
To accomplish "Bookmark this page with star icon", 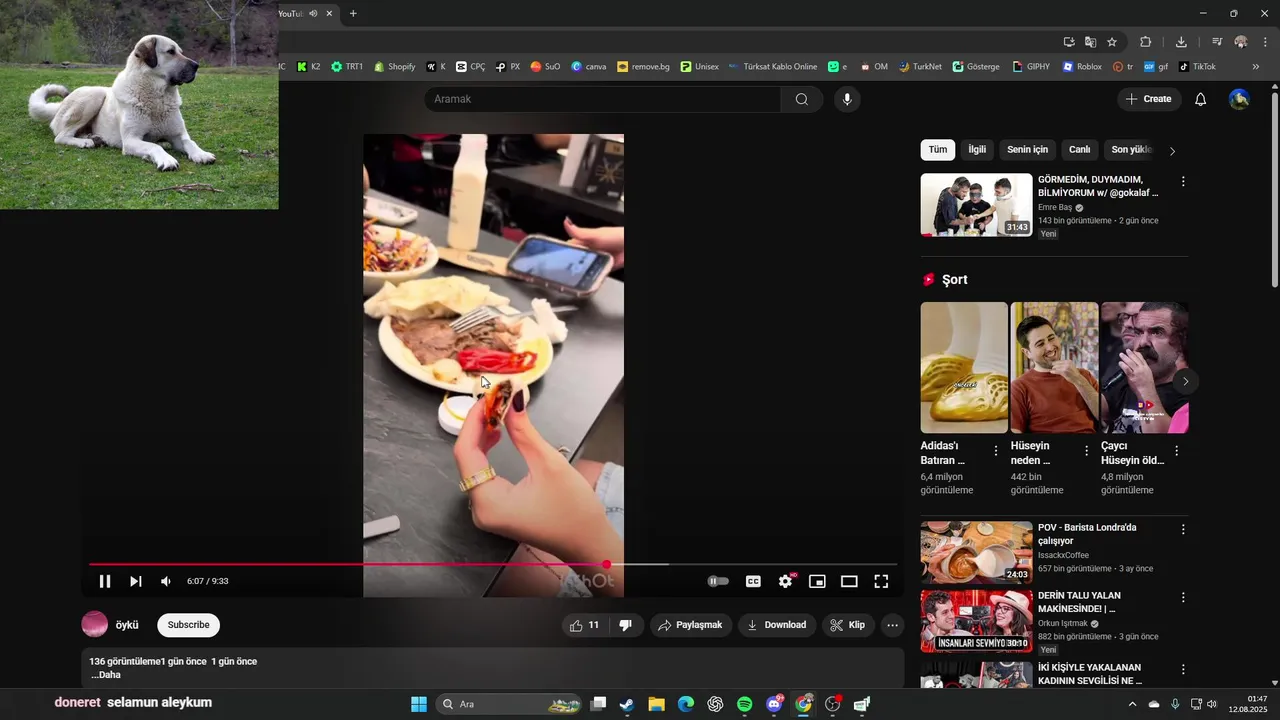I will coord(1112,42).
